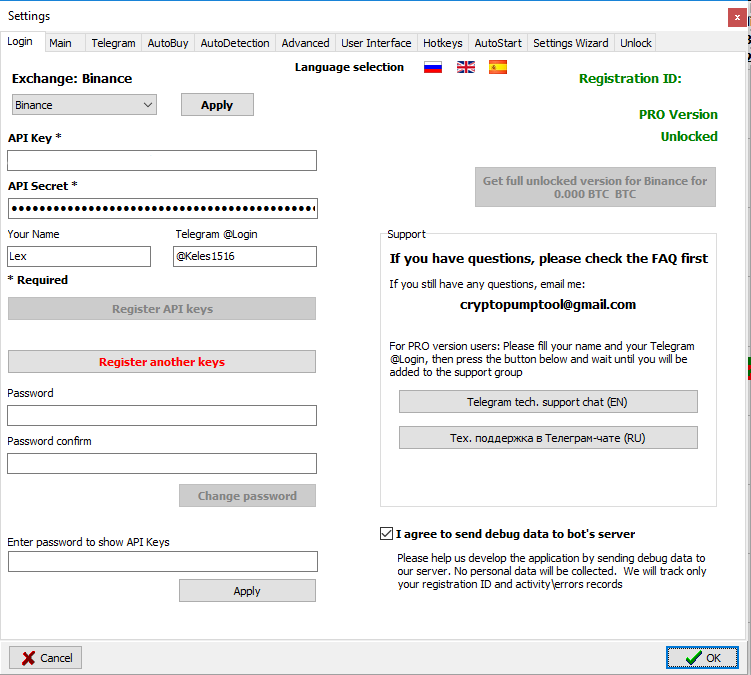Select English language UK flag
This screenshot has height=675, width=751.
[x=466, y=68]
